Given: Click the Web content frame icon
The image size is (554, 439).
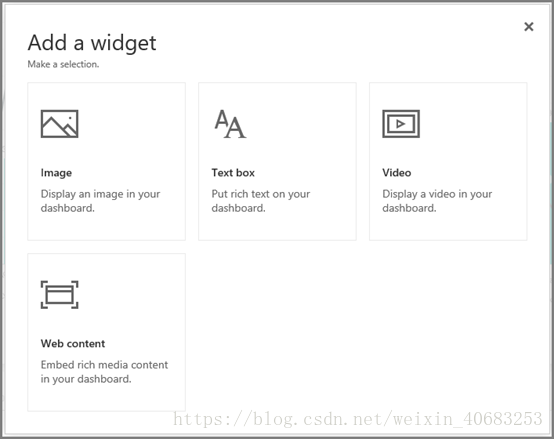Looking at the screenshot, I should click(x=59, y=295).
